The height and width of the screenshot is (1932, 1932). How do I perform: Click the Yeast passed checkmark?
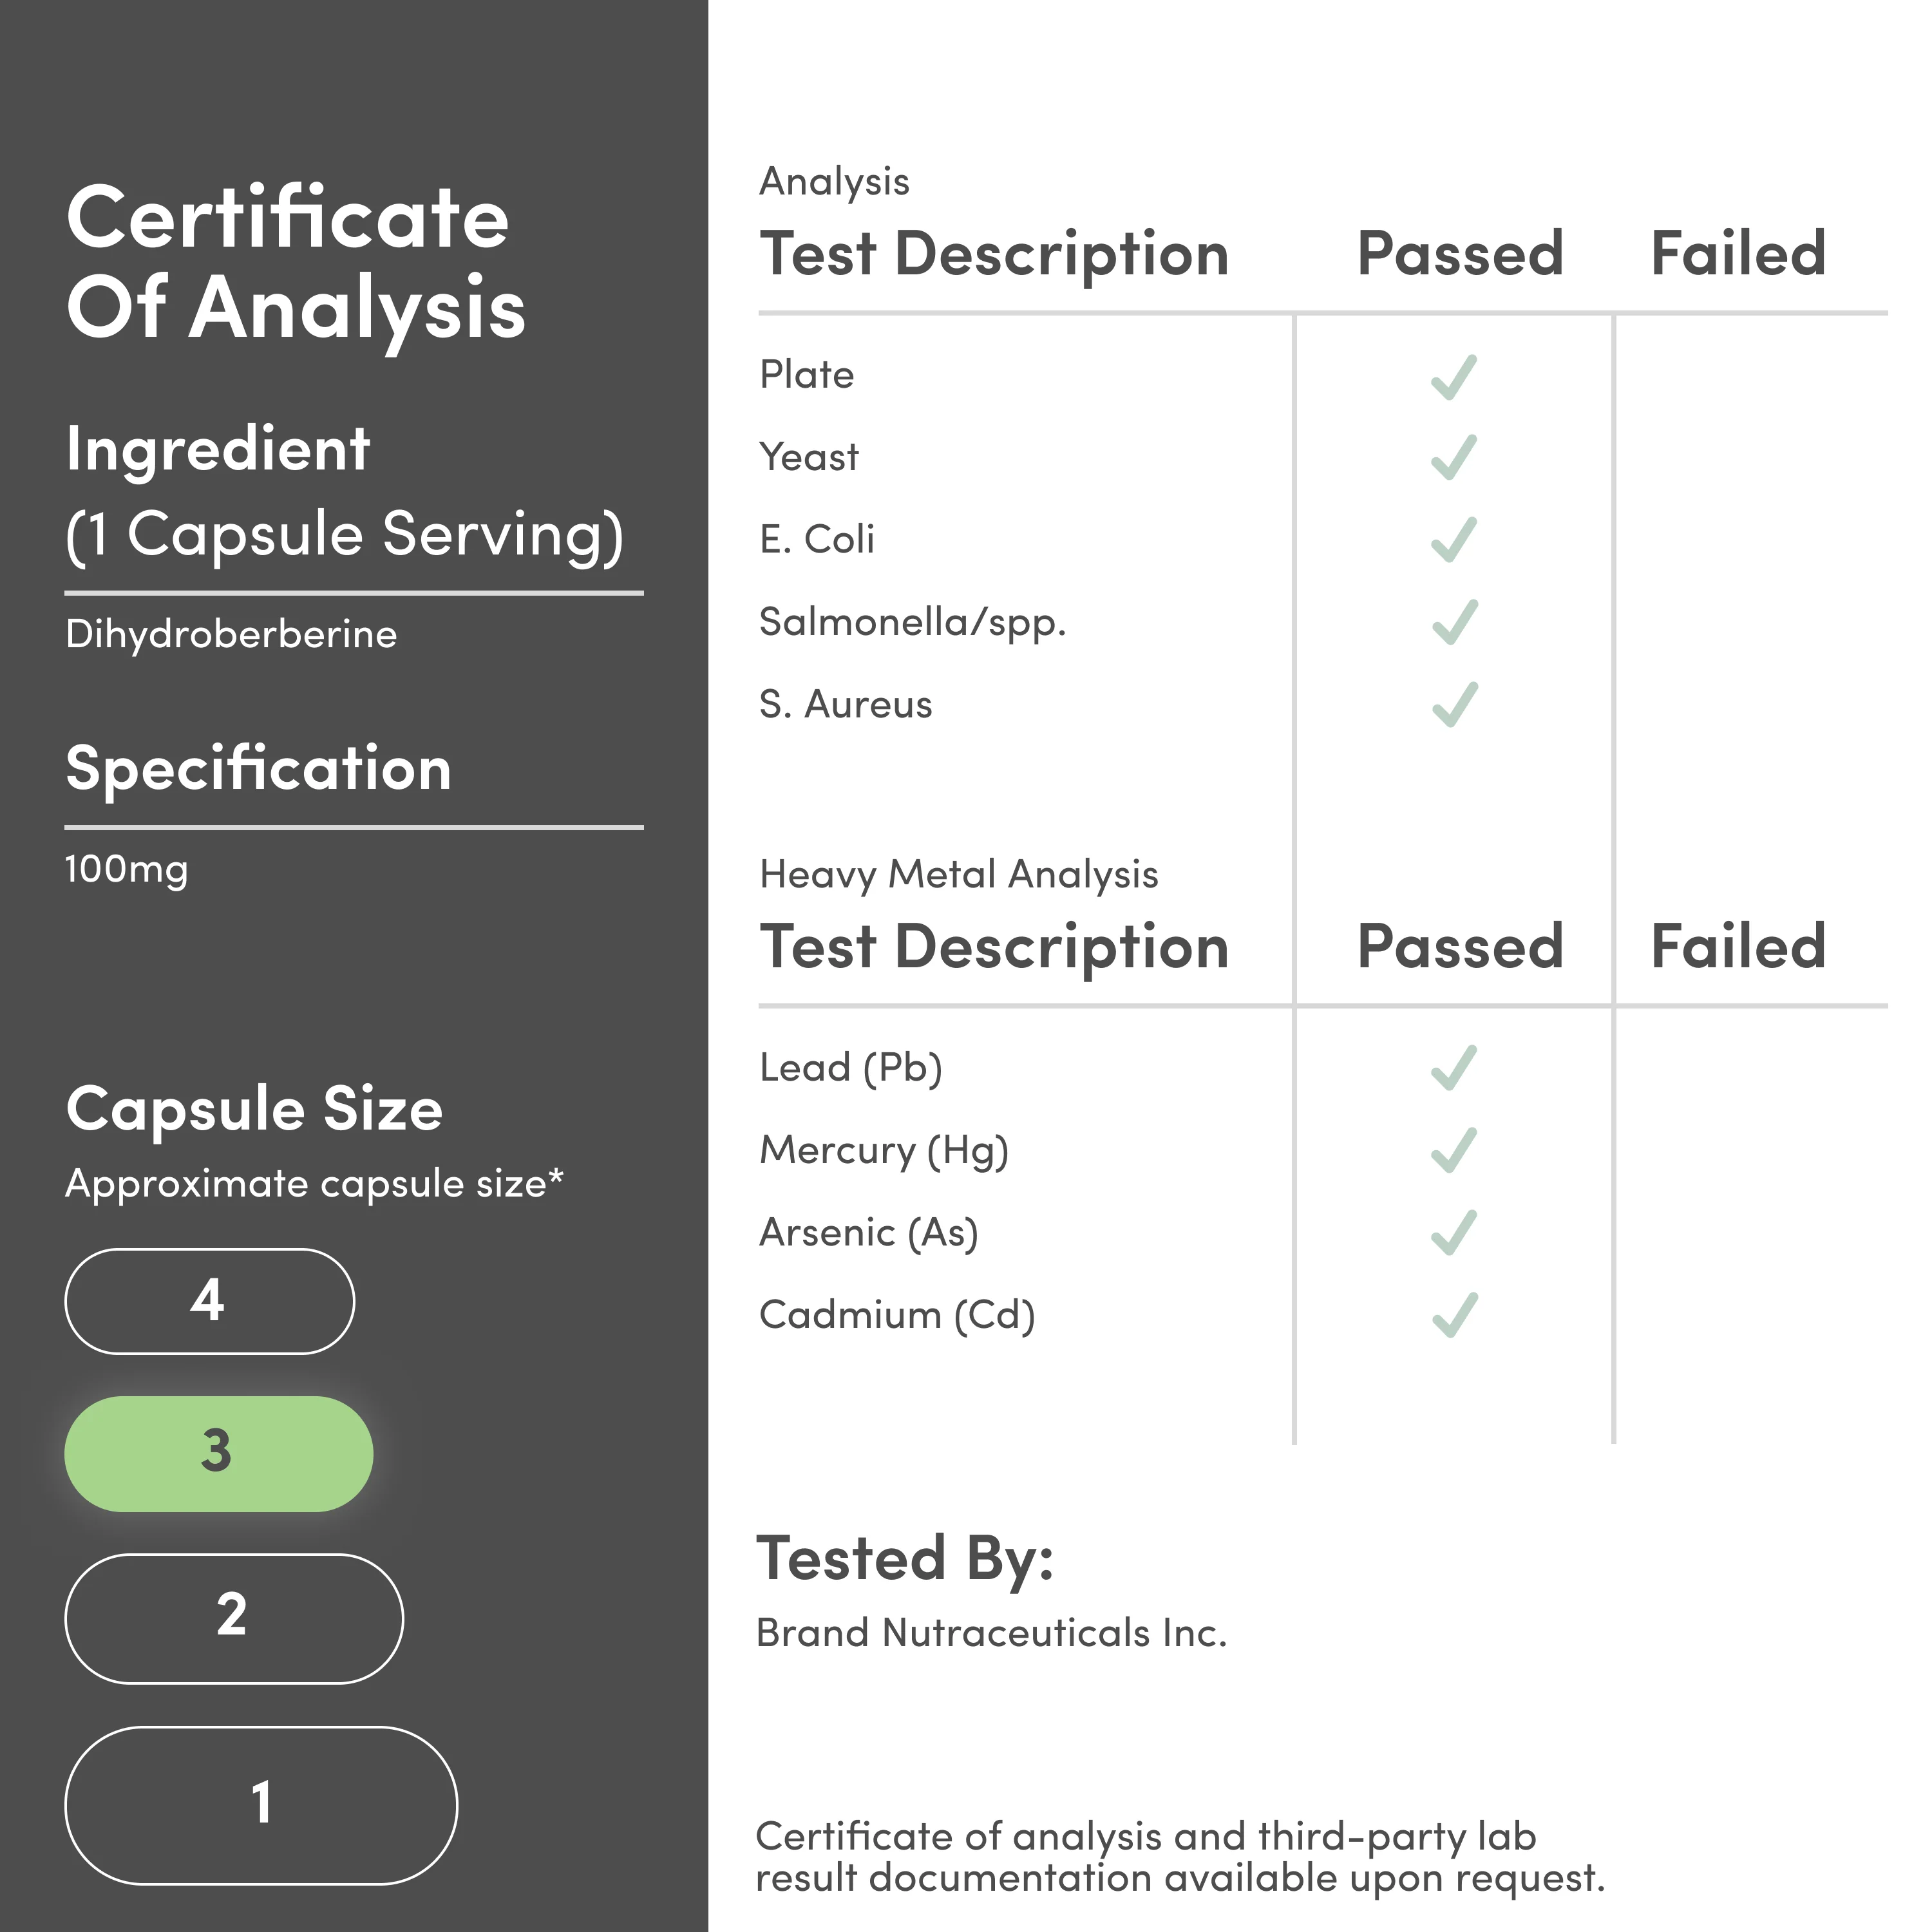point(1453,458)
